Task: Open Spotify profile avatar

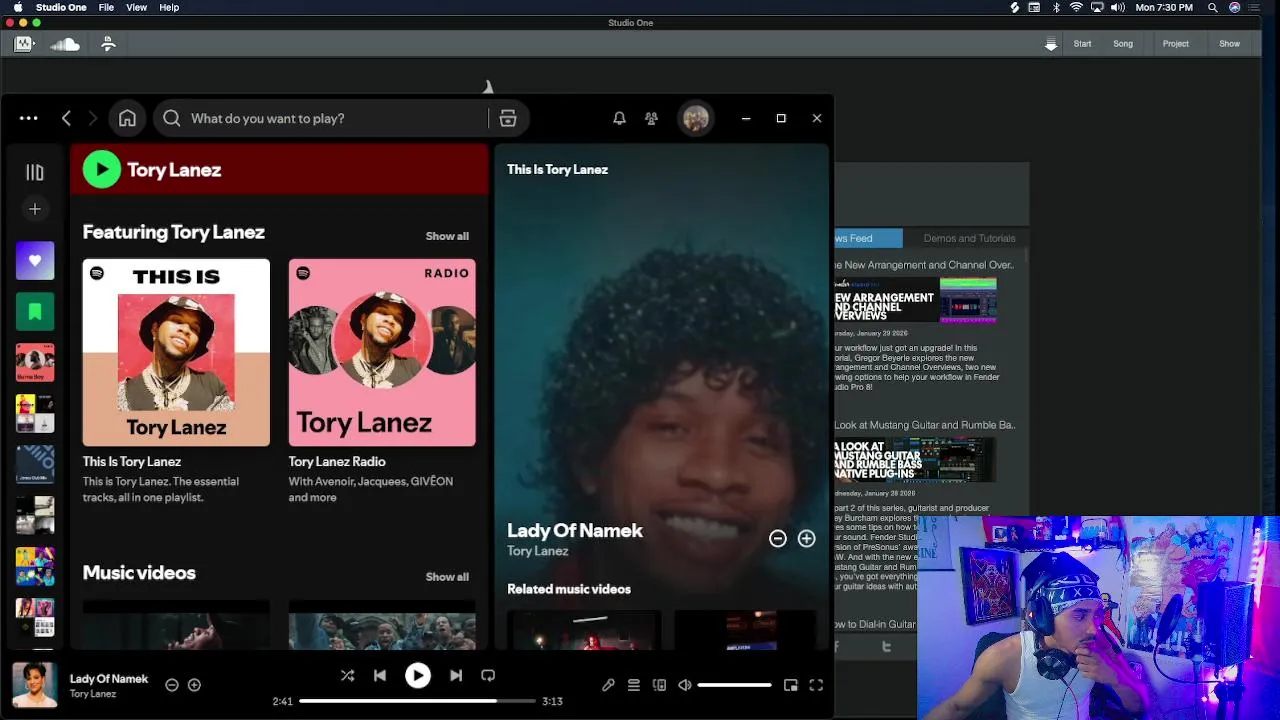Action: tap(696, 118)
